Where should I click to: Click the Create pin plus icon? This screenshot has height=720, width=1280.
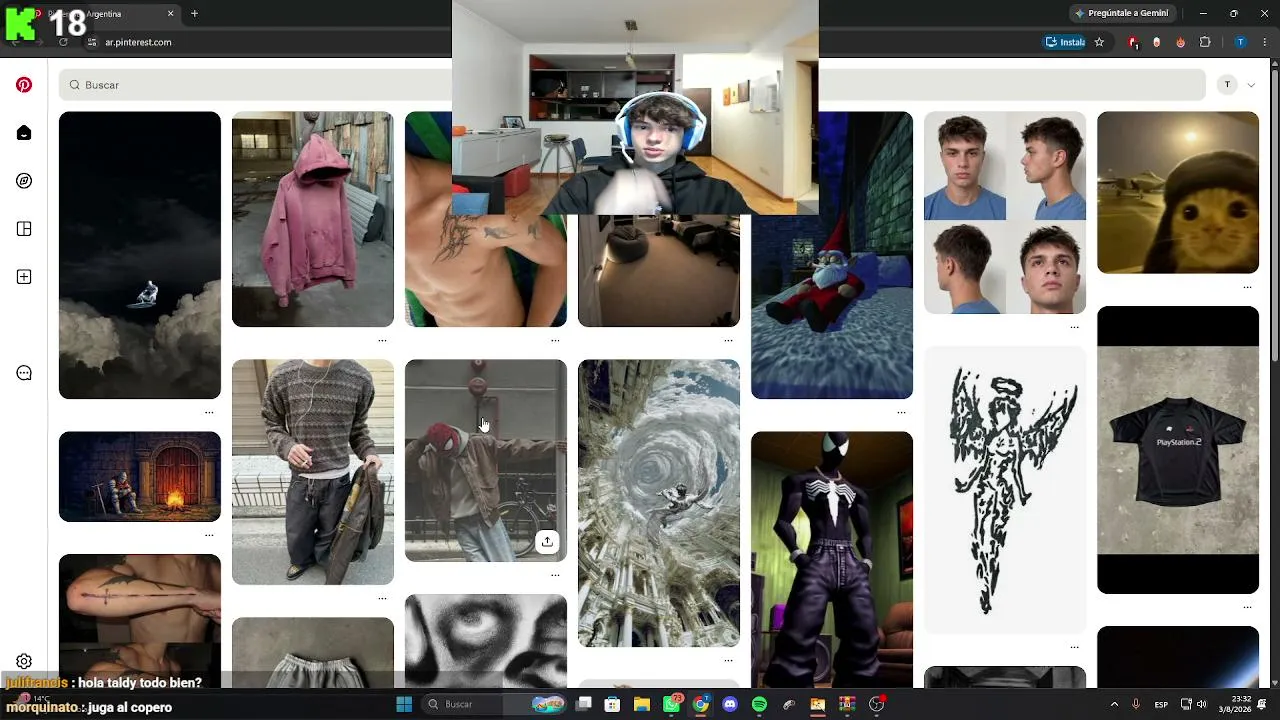[24, 277]
